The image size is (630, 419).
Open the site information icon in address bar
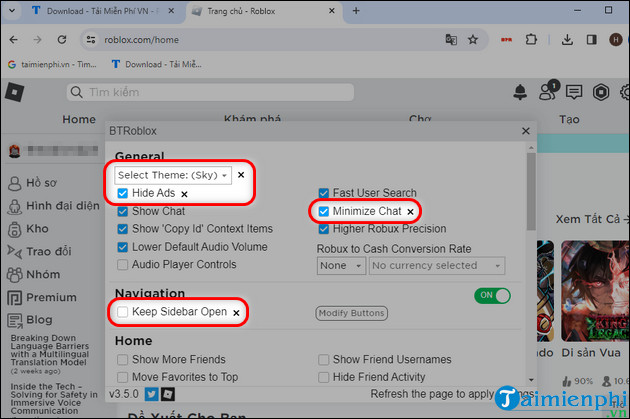pyautogui.click(x=91, y=39)
